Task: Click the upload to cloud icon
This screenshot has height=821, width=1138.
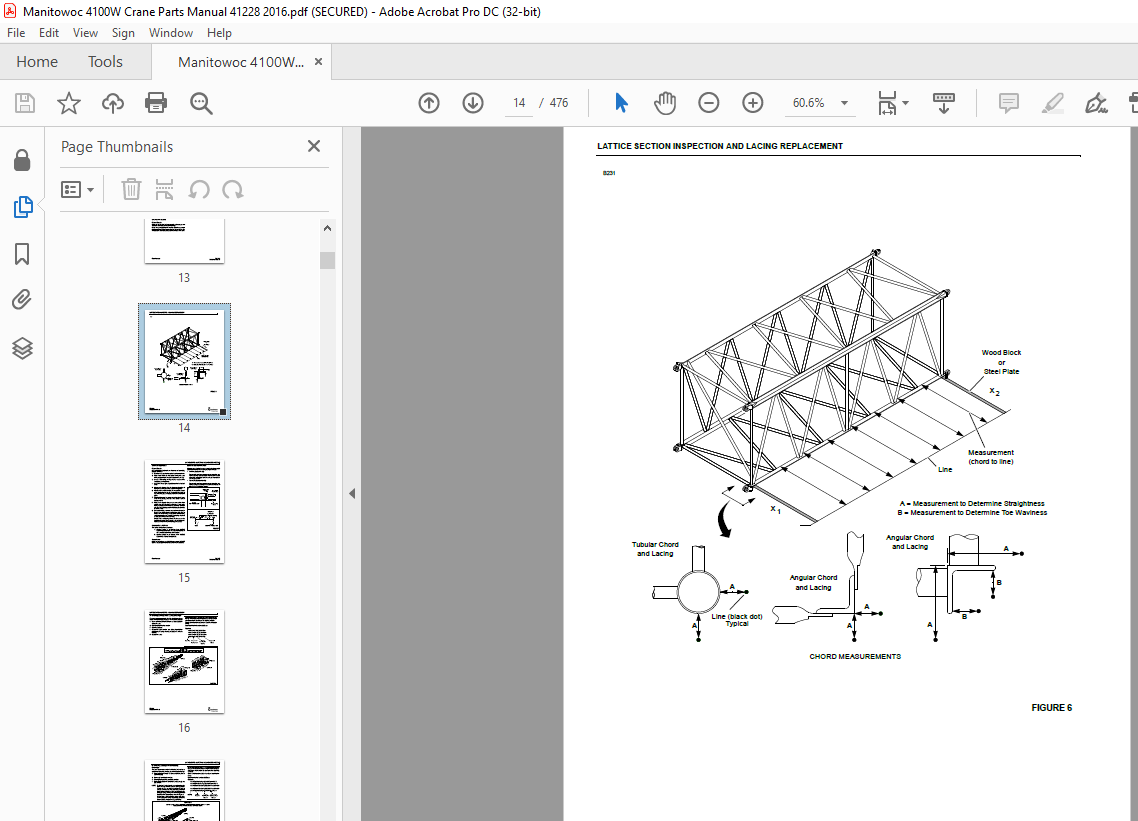Action: (112, 103)
